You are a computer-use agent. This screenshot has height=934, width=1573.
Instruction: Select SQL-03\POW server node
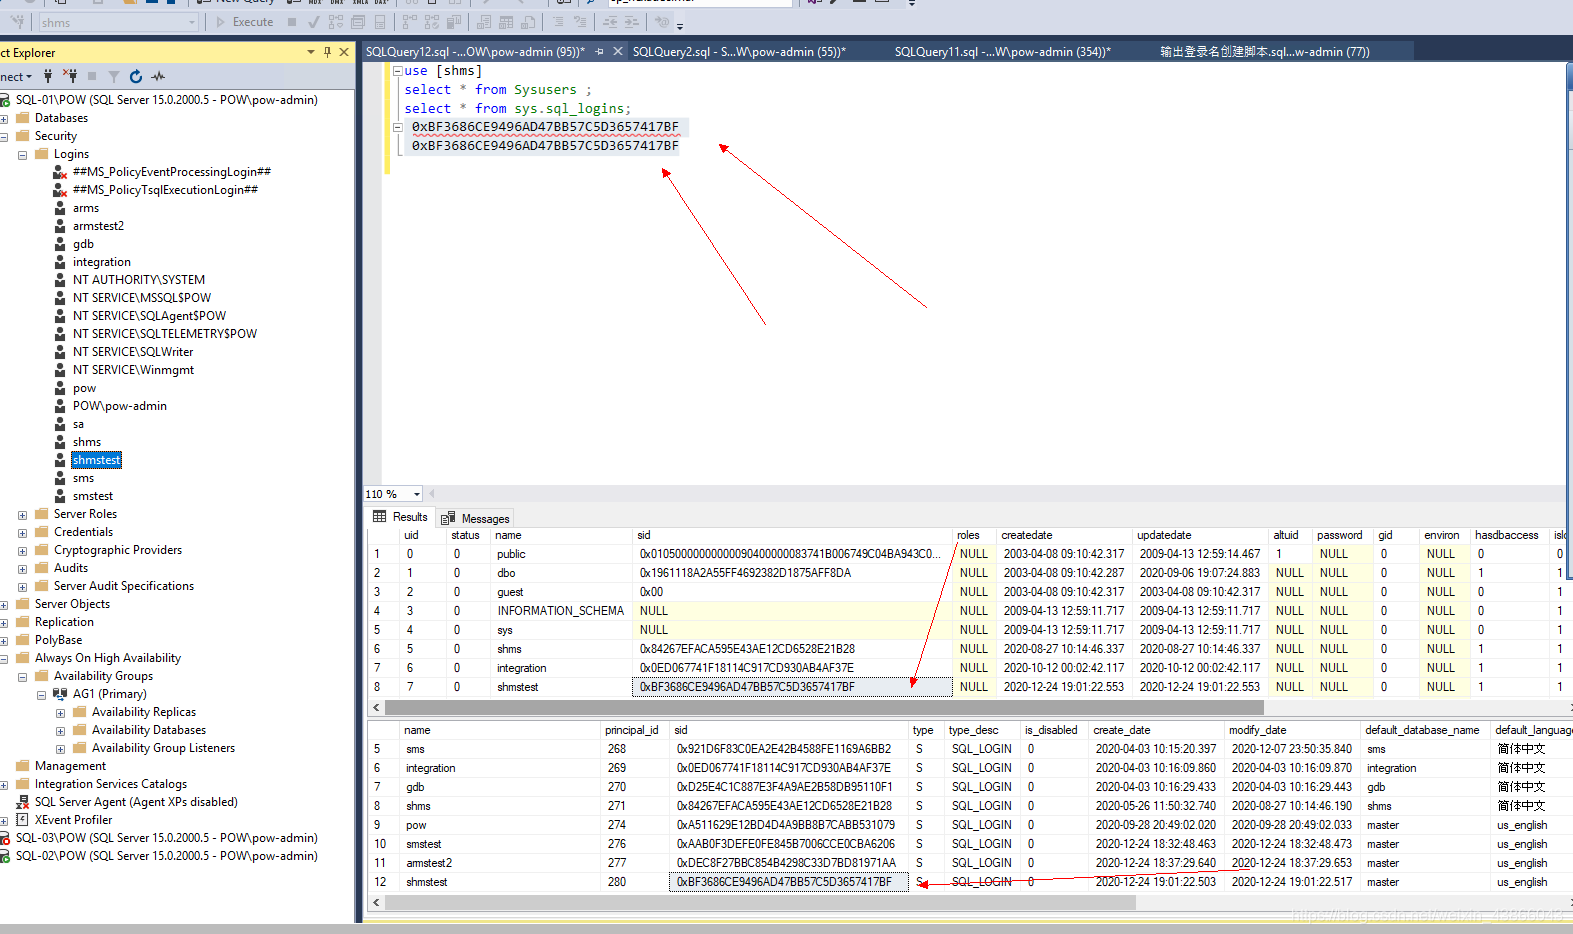point(166,838)
